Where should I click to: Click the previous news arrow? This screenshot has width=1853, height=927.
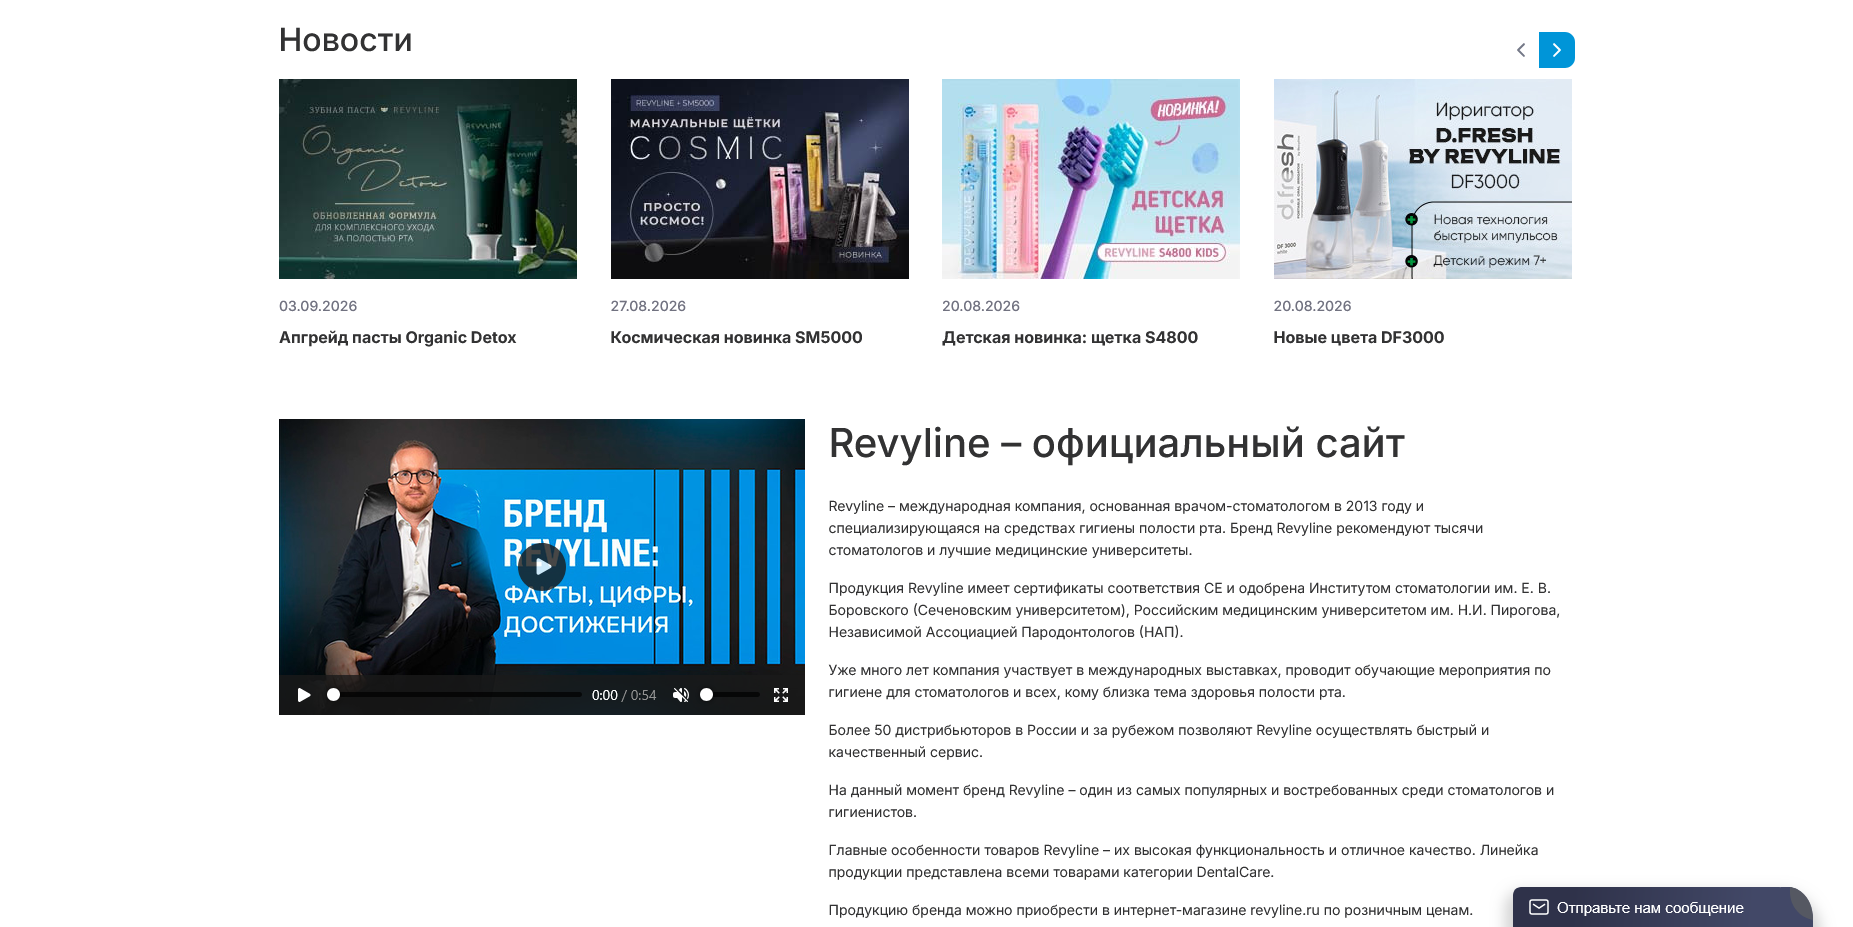pos(1521,50)
